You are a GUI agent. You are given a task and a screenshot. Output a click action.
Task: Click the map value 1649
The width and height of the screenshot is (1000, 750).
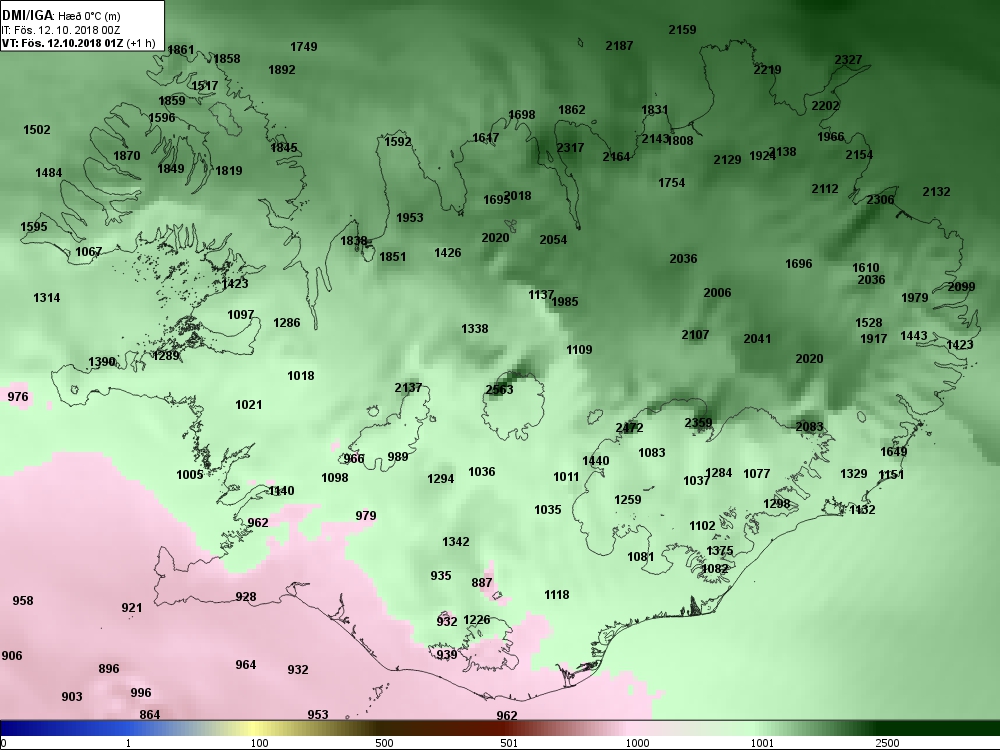[893, 452]
